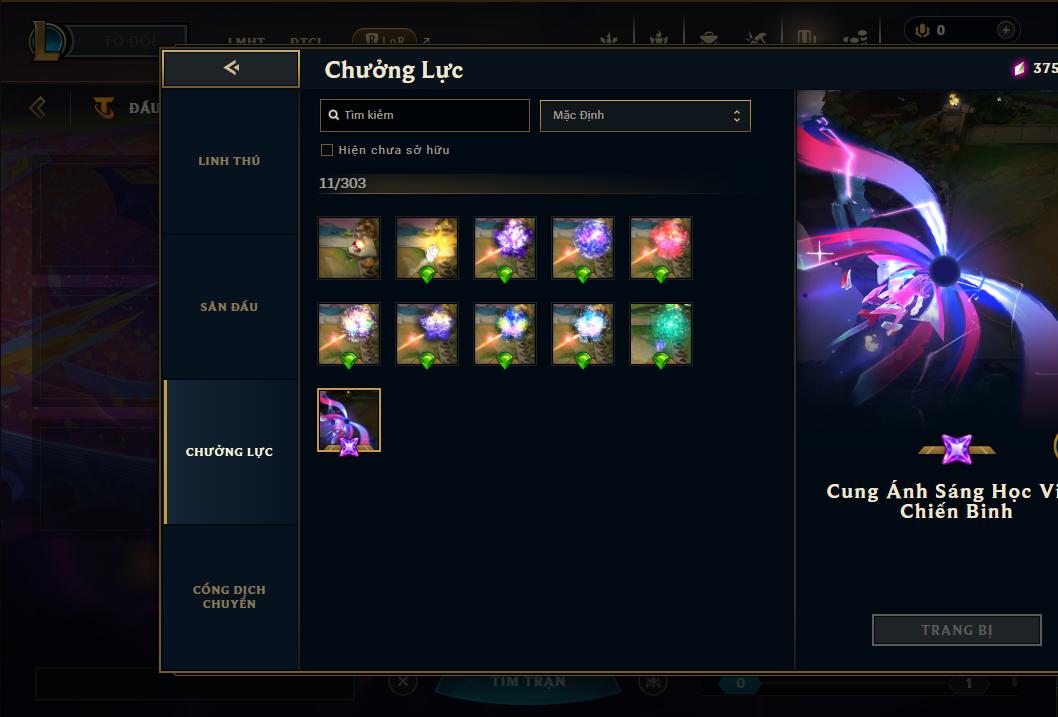
Task: Switch to the Linh Thú tab
Action: (229, 161)
